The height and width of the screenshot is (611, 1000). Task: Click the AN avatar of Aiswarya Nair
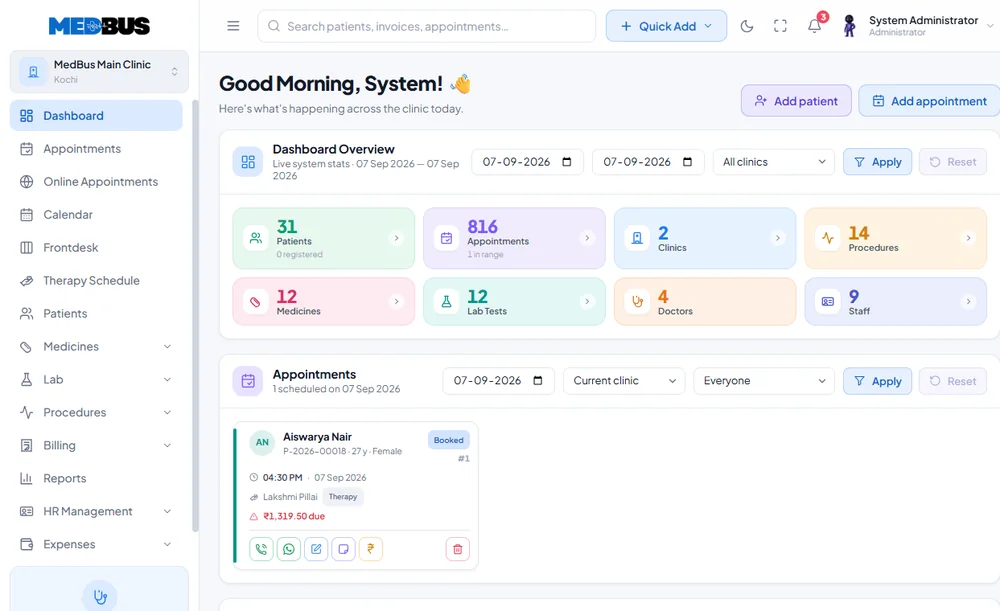click(x=262, y=443)
